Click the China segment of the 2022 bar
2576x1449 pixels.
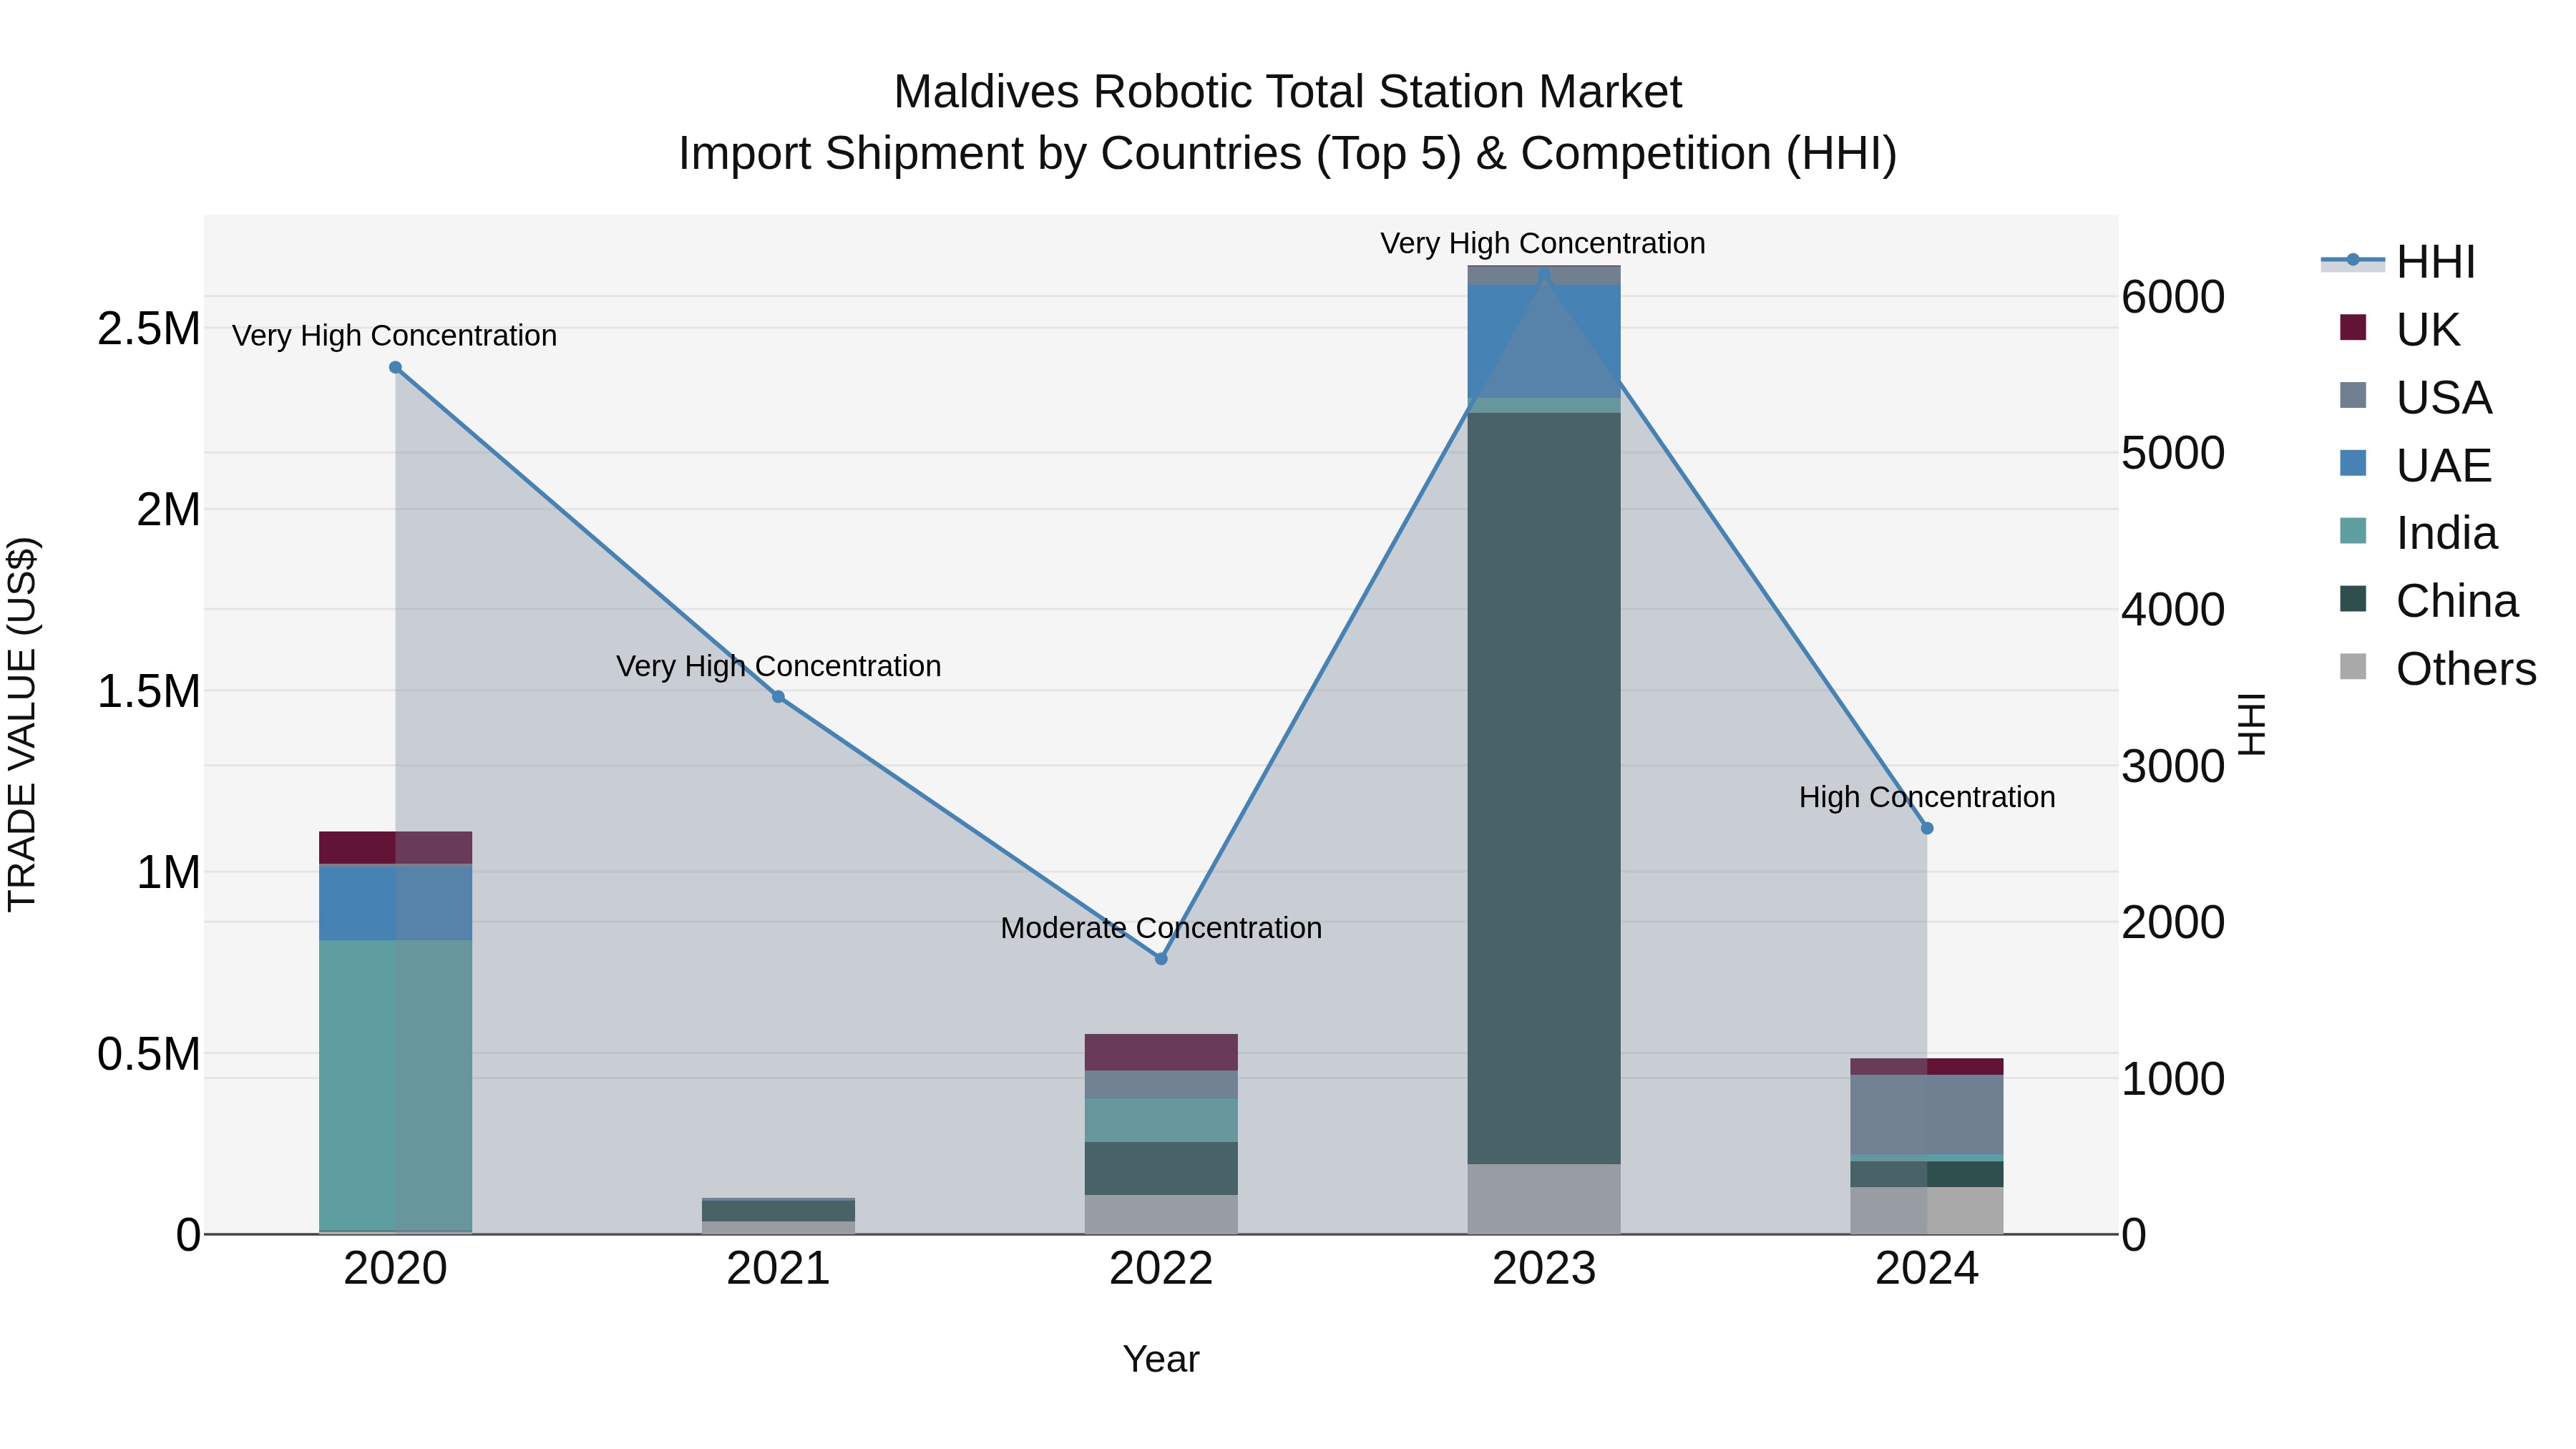point(1161,1168)
